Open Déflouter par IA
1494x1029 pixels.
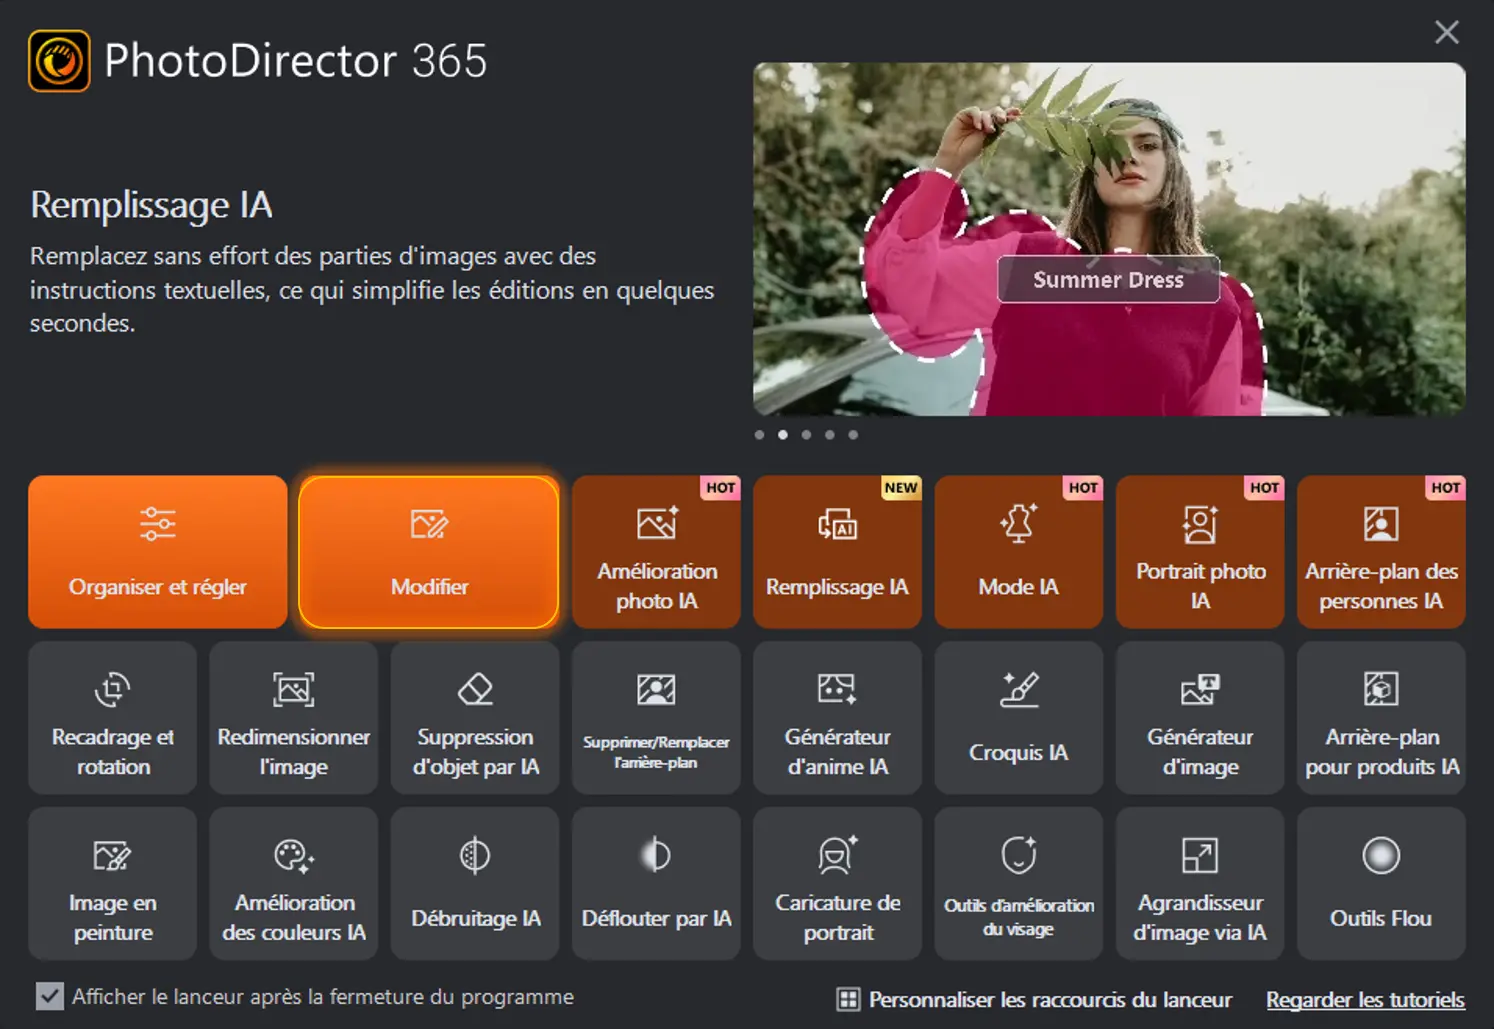pos(656,883)
